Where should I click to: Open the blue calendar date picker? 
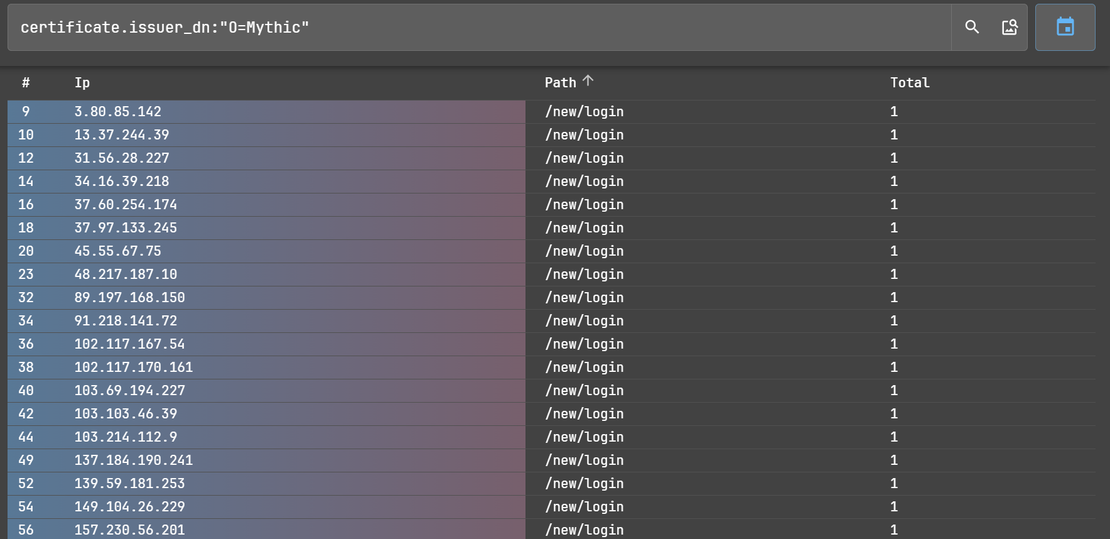(1065, 27)
